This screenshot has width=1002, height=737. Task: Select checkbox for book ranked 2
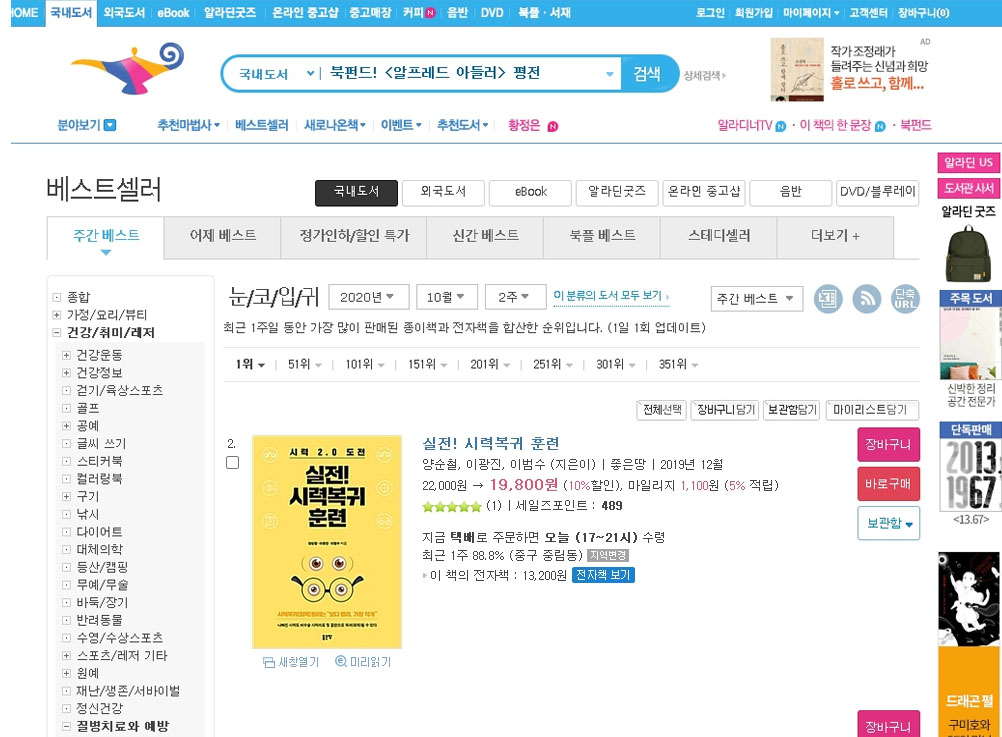[x=233, y=462]
